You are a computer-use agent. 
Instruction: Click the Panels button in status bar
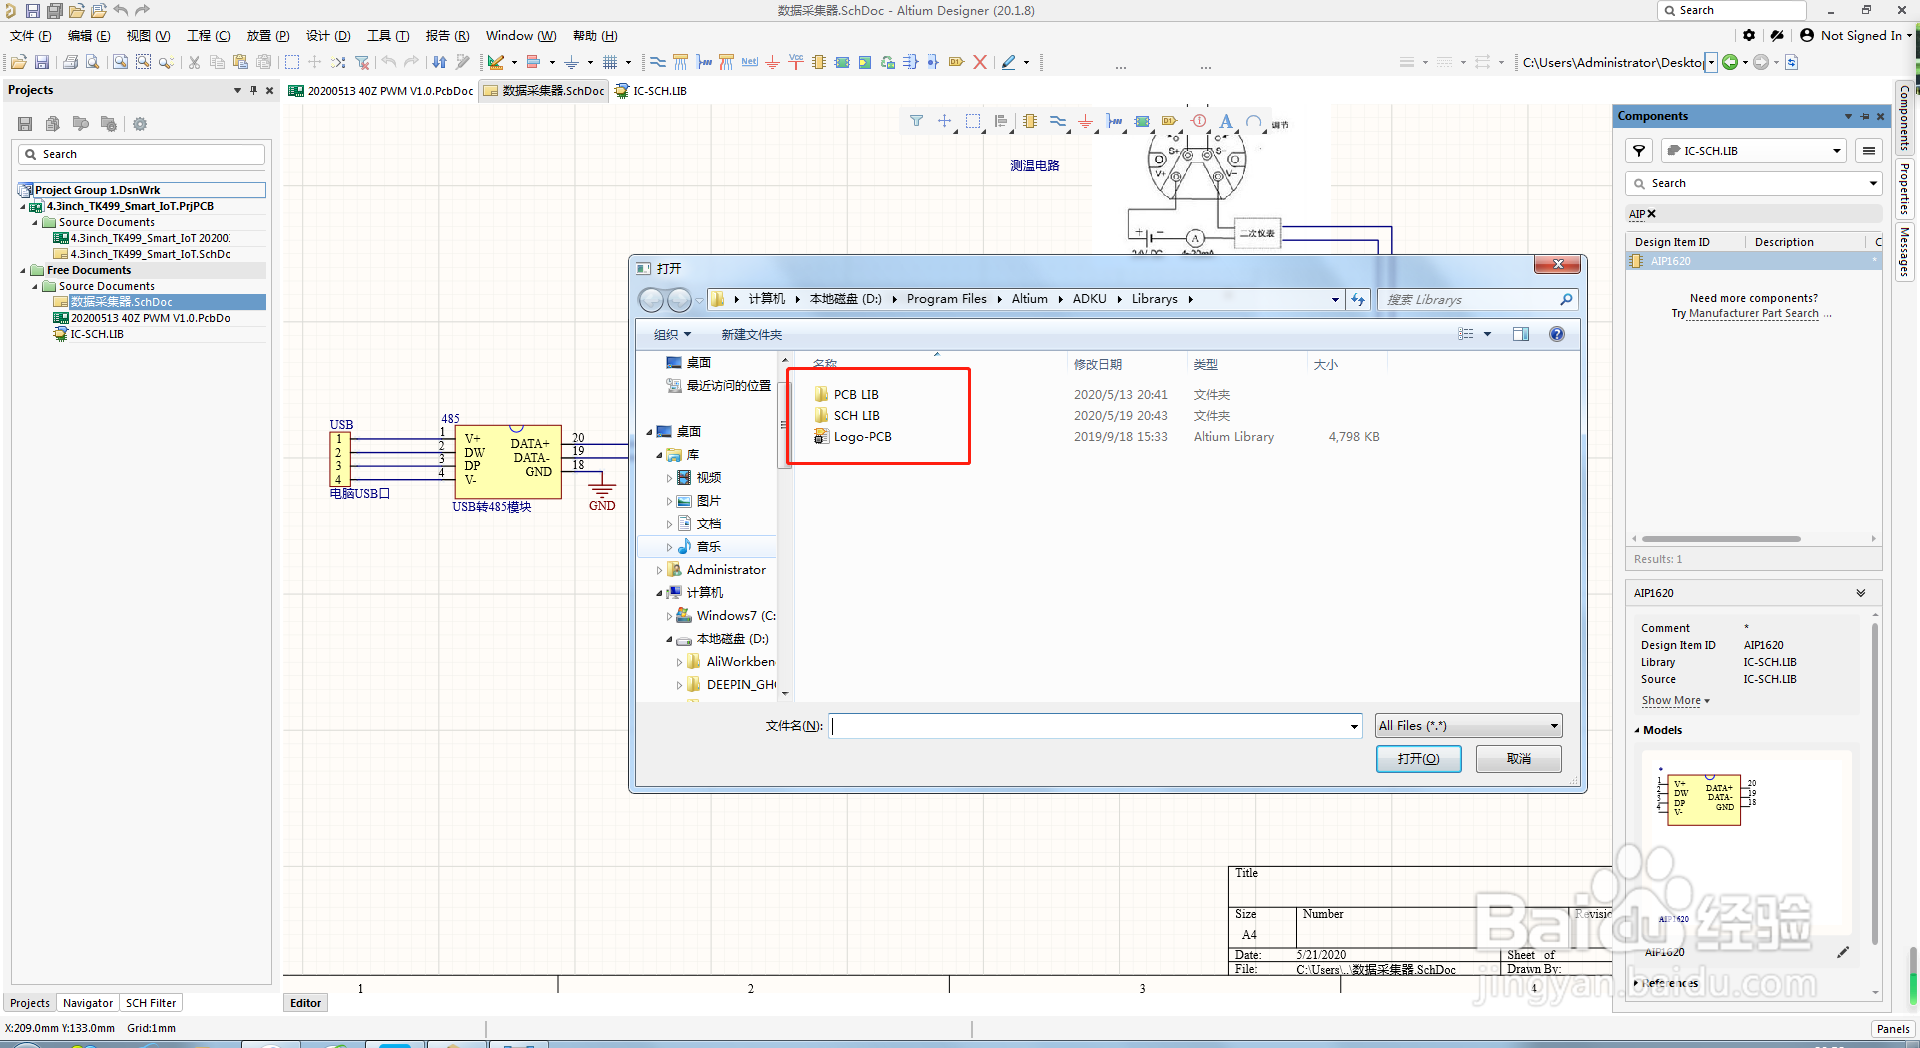pos(1893,1029)
